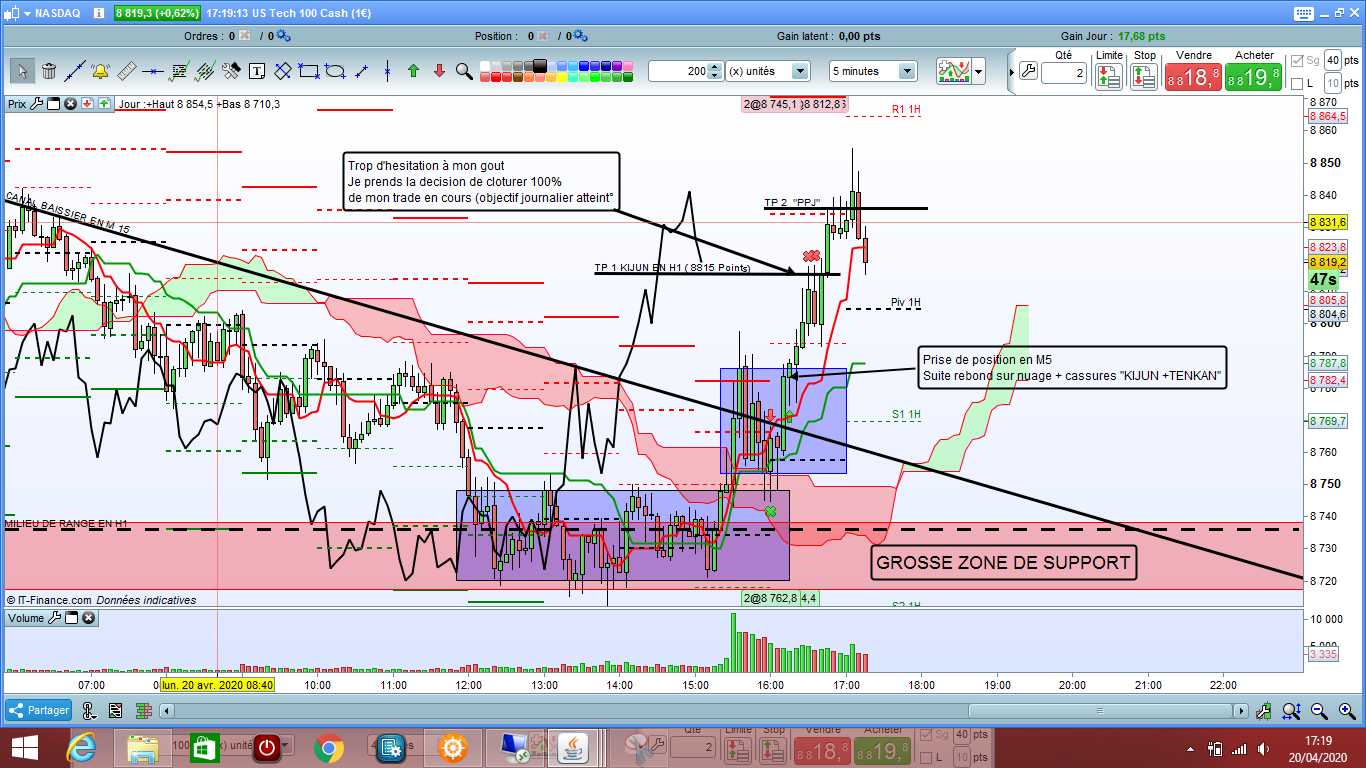1366x768 pixels.
Task: Select the white color swatch
Action: click(x=485, y=66)
